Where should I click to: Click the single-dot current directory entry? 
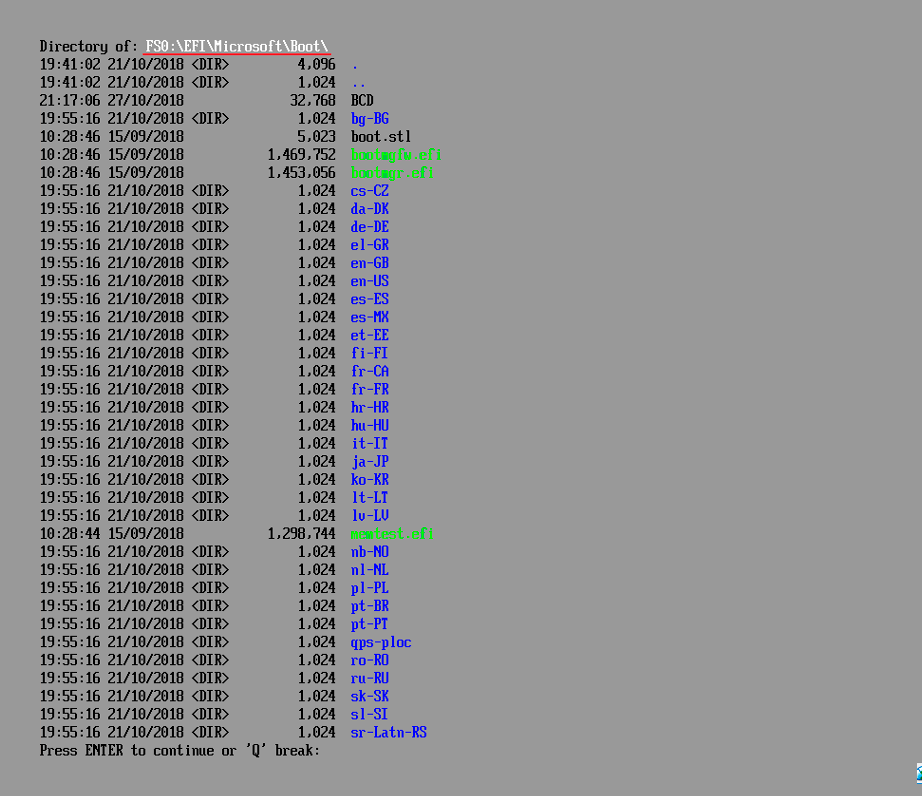click(x=355, y=68)
